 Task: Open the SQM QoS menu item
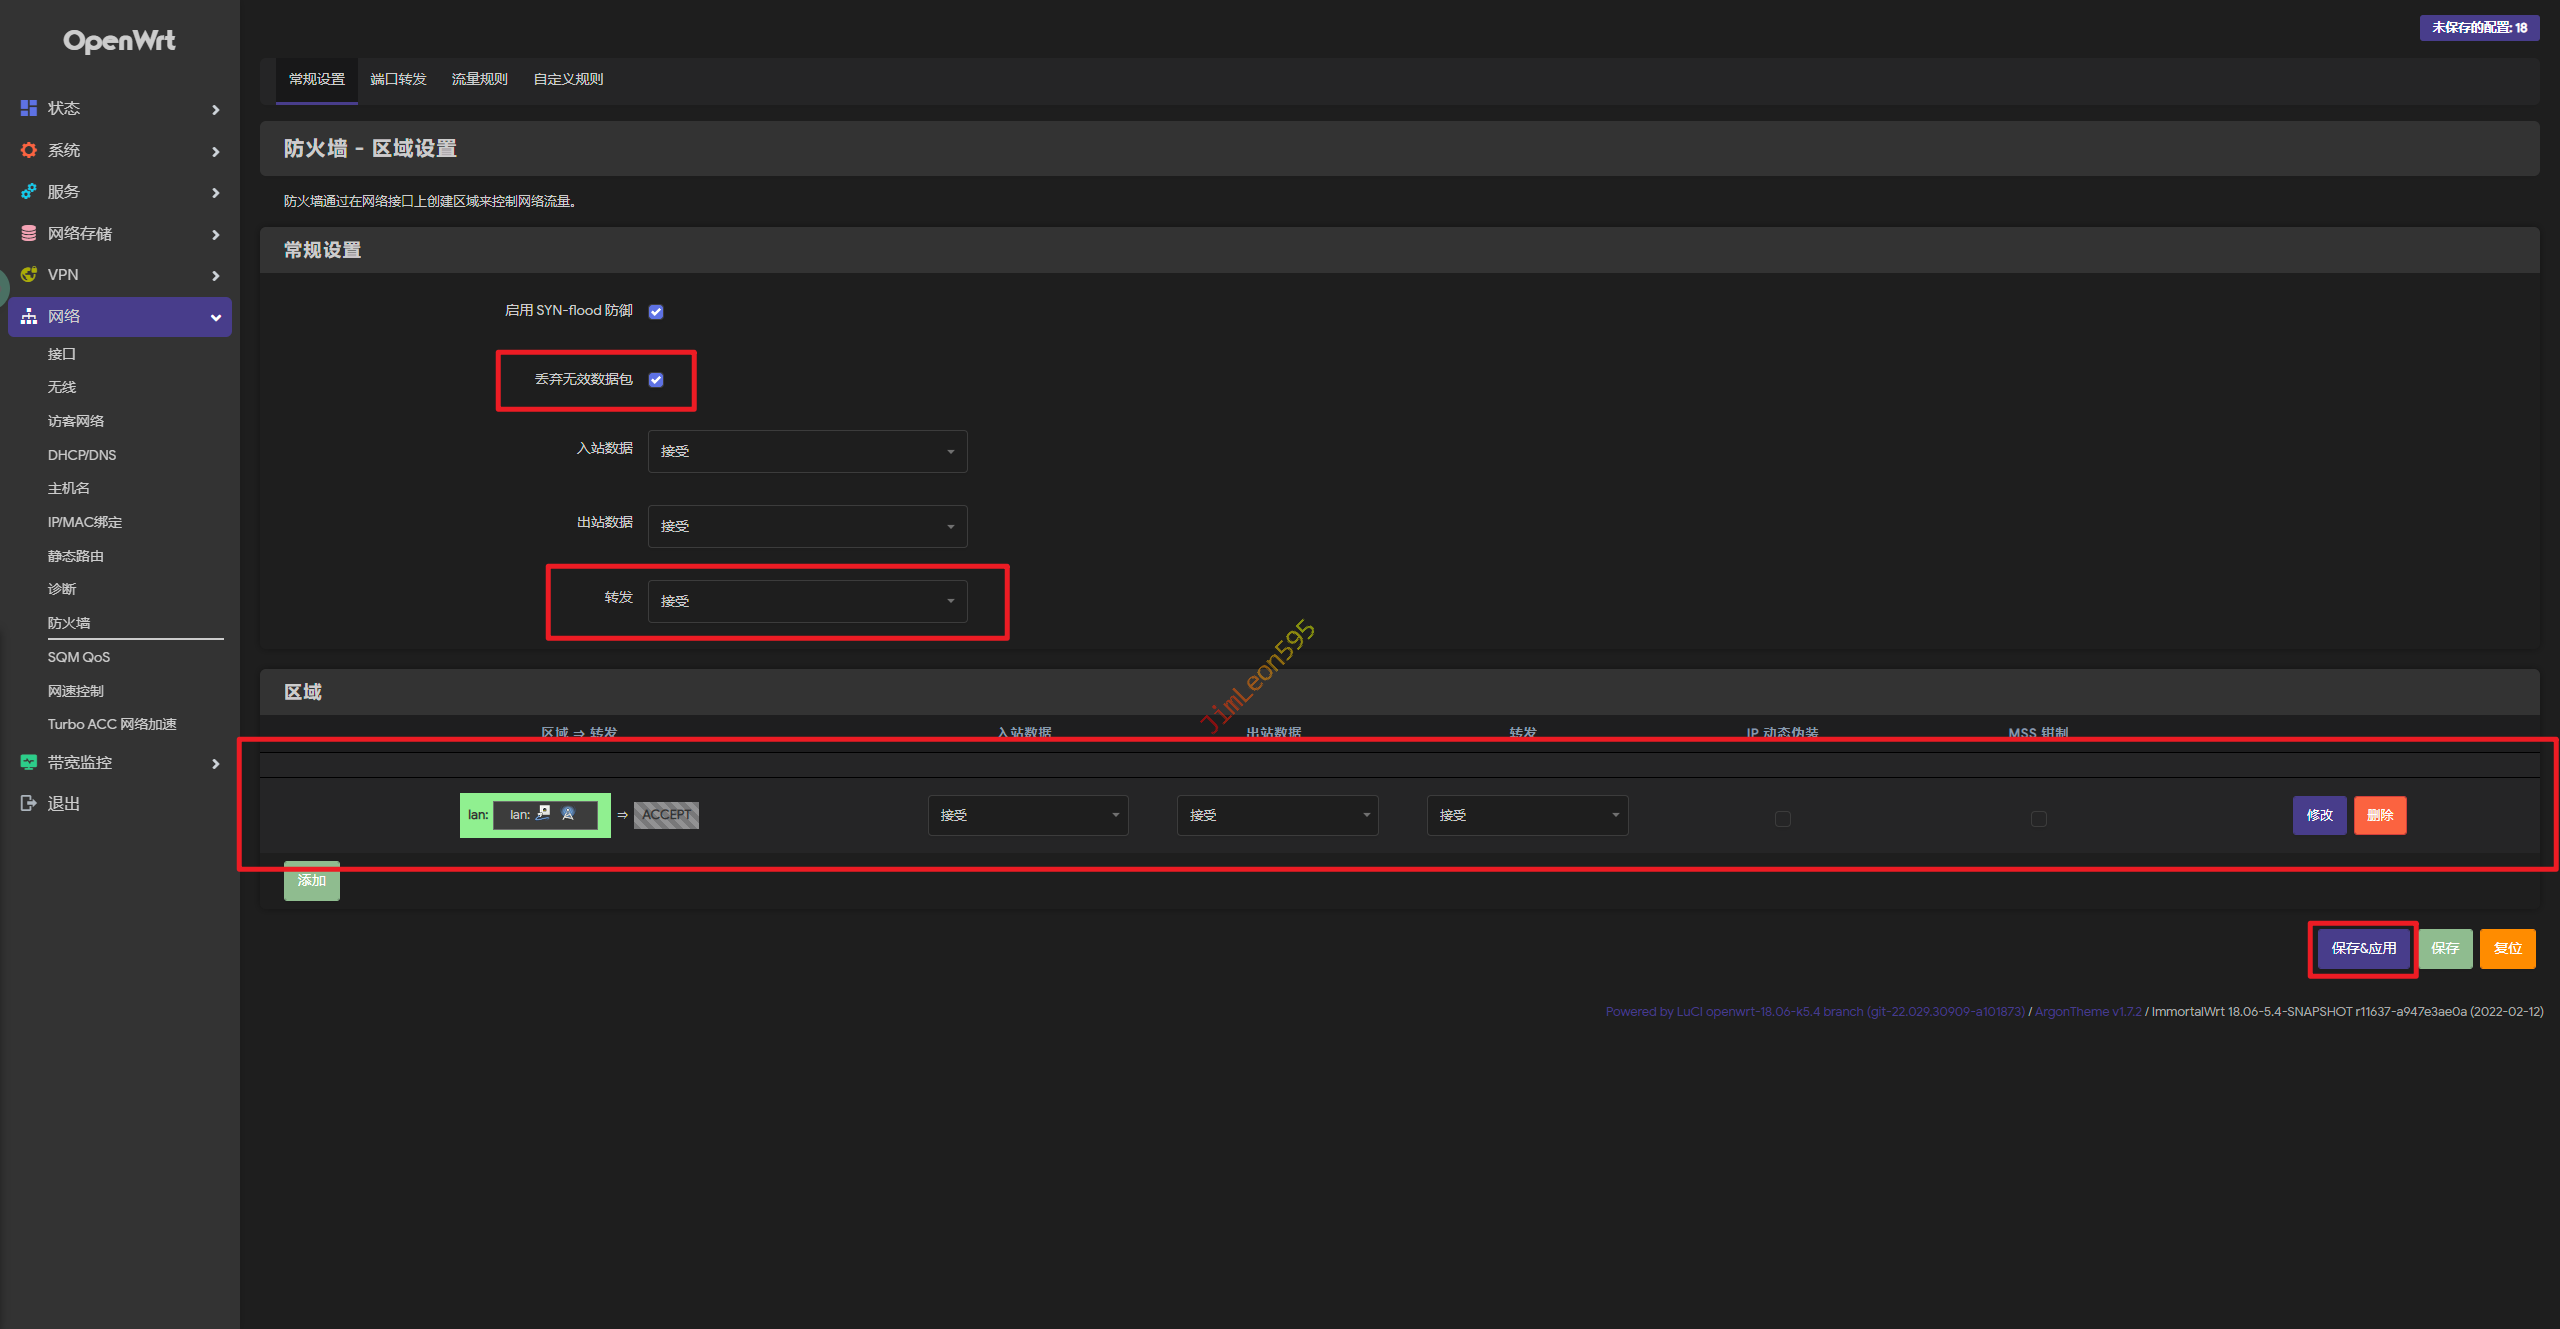tap(79, 658)
